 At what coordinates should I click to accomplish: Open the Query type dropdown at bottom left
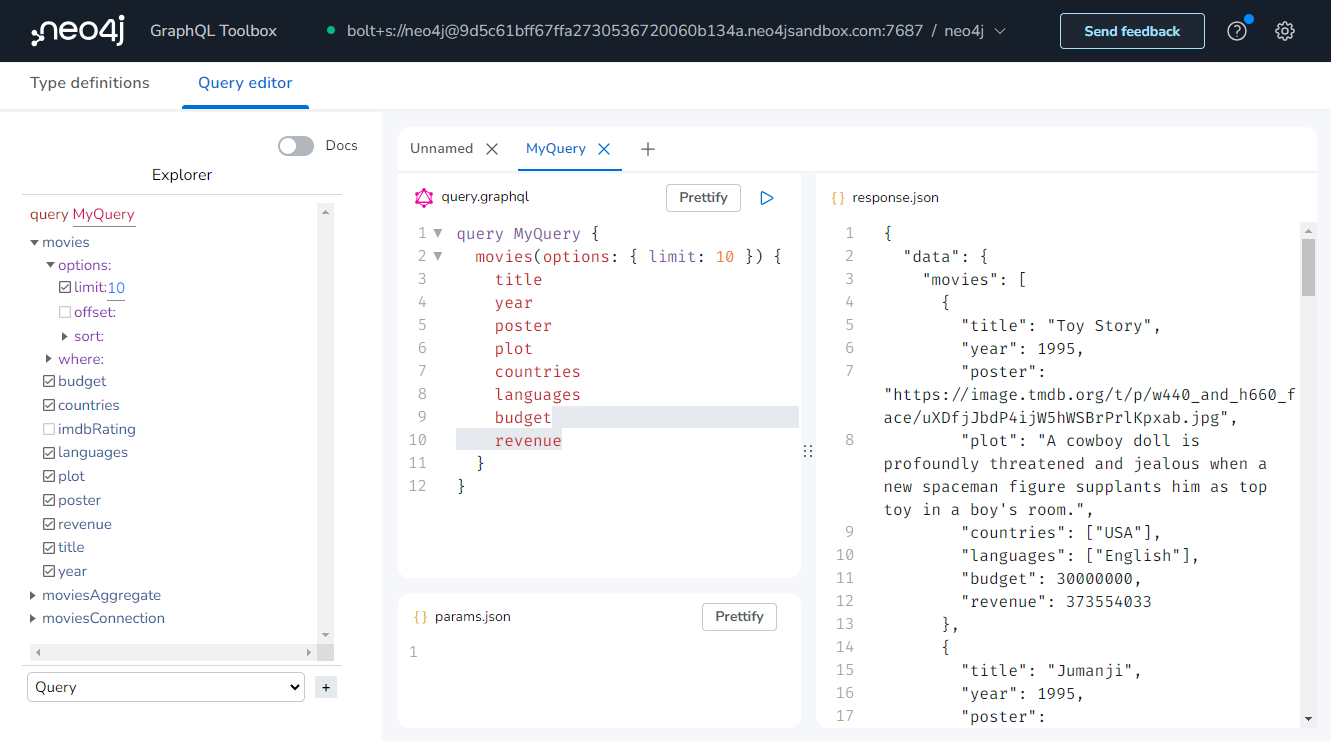click(165, 687)
